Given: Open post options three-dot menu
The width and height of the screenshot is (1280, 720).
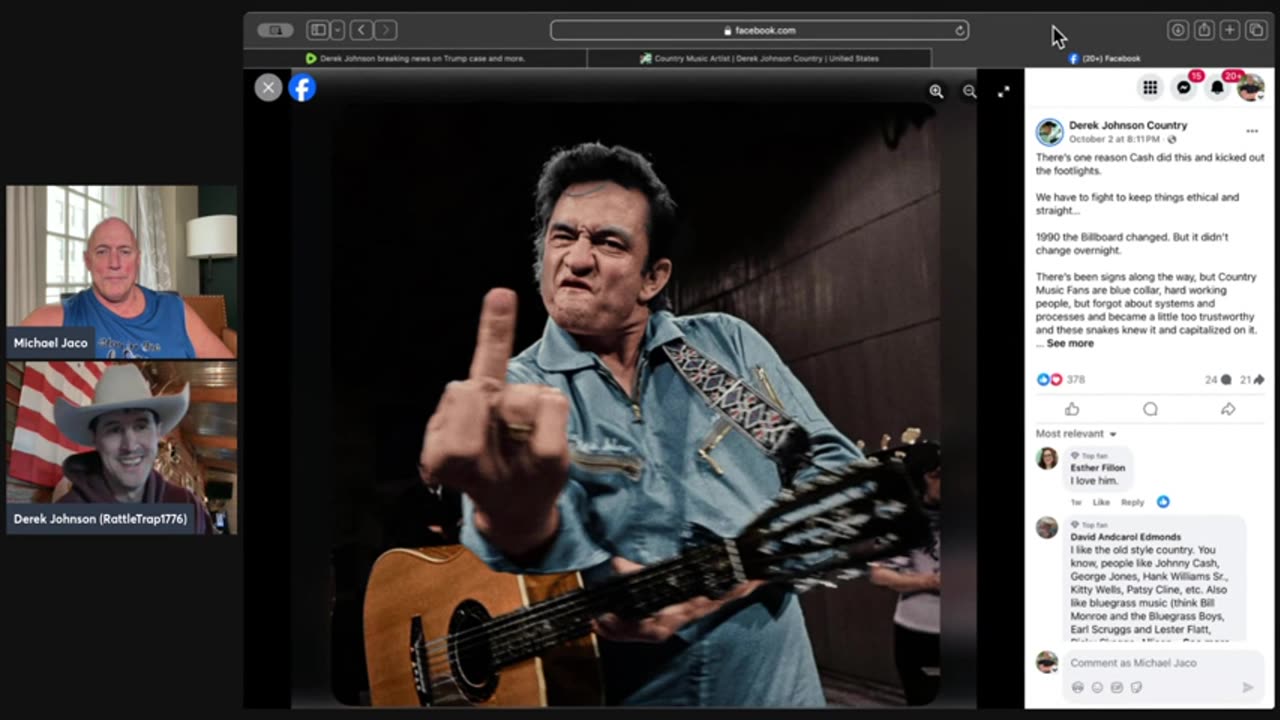Looking at the screenshot, I should coord(1252,131).
